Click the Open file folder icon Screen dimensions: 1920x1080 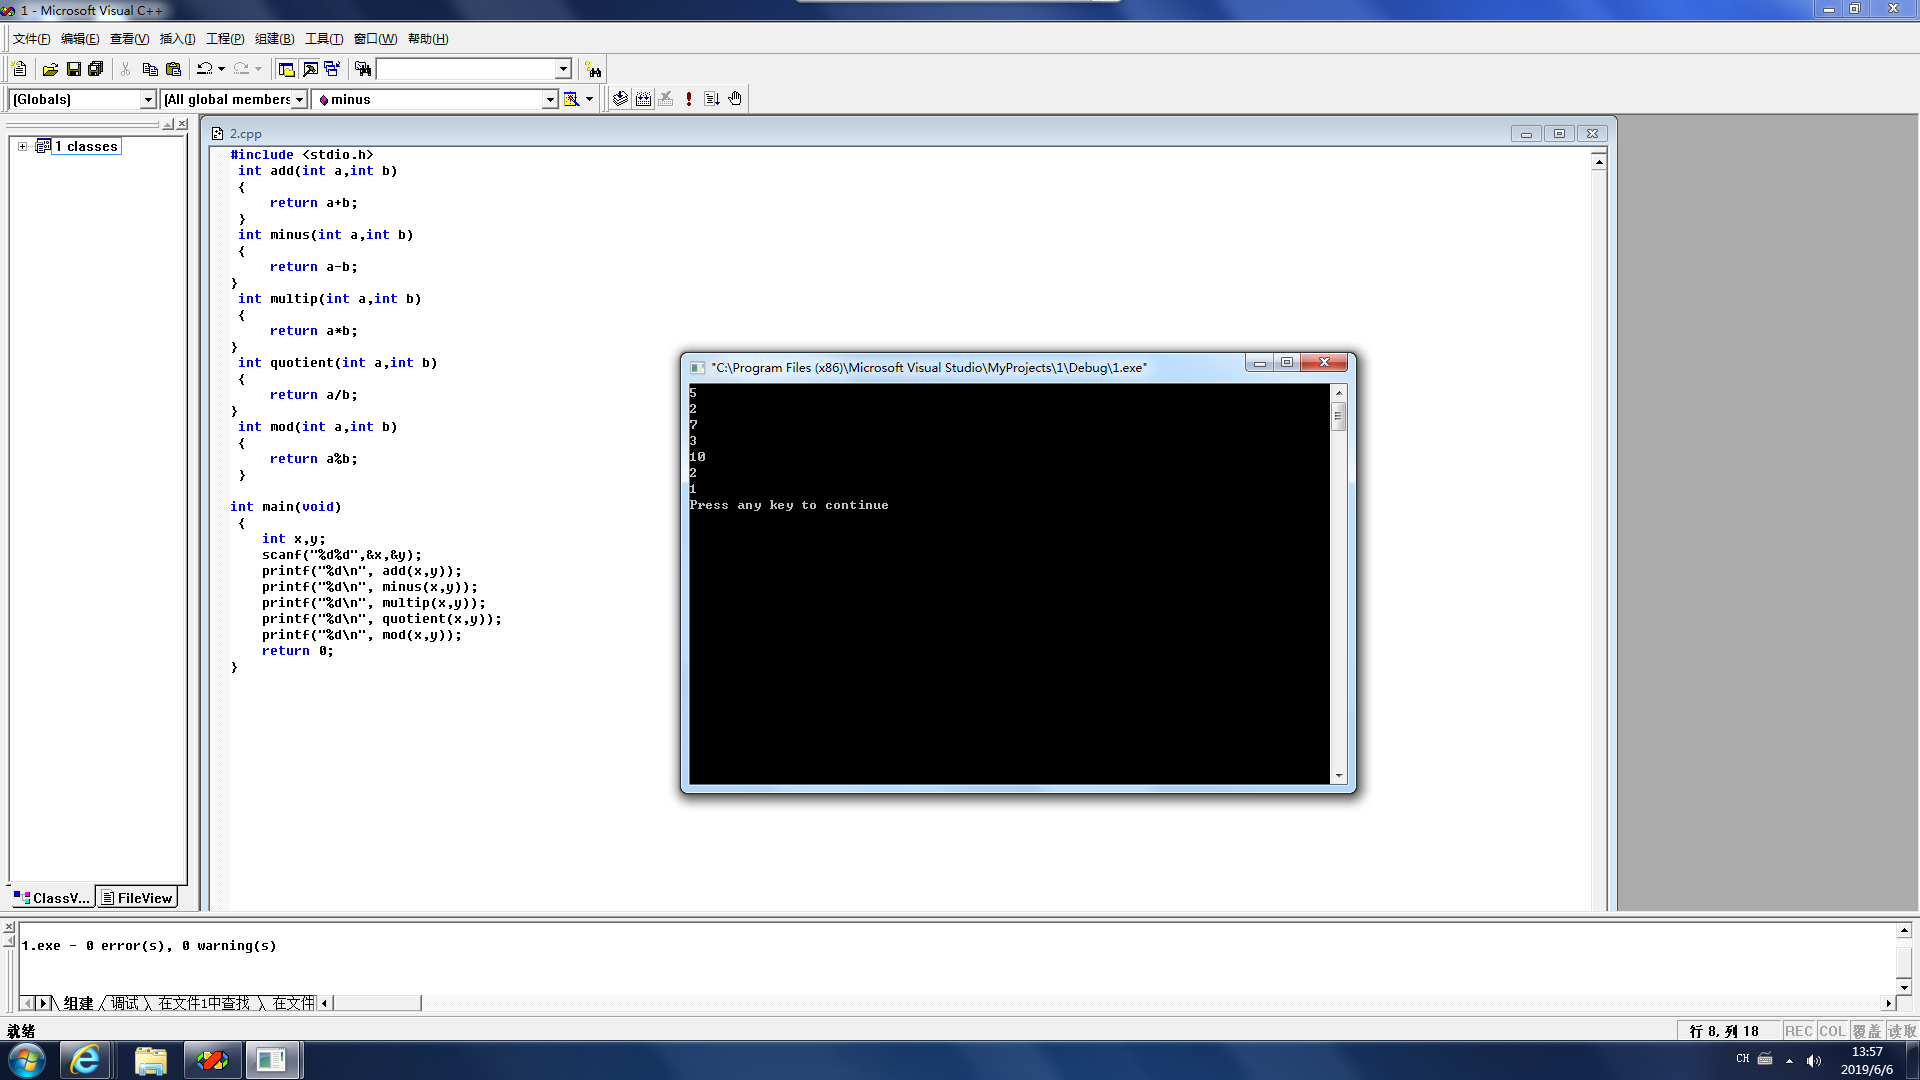tap(50, 69)
